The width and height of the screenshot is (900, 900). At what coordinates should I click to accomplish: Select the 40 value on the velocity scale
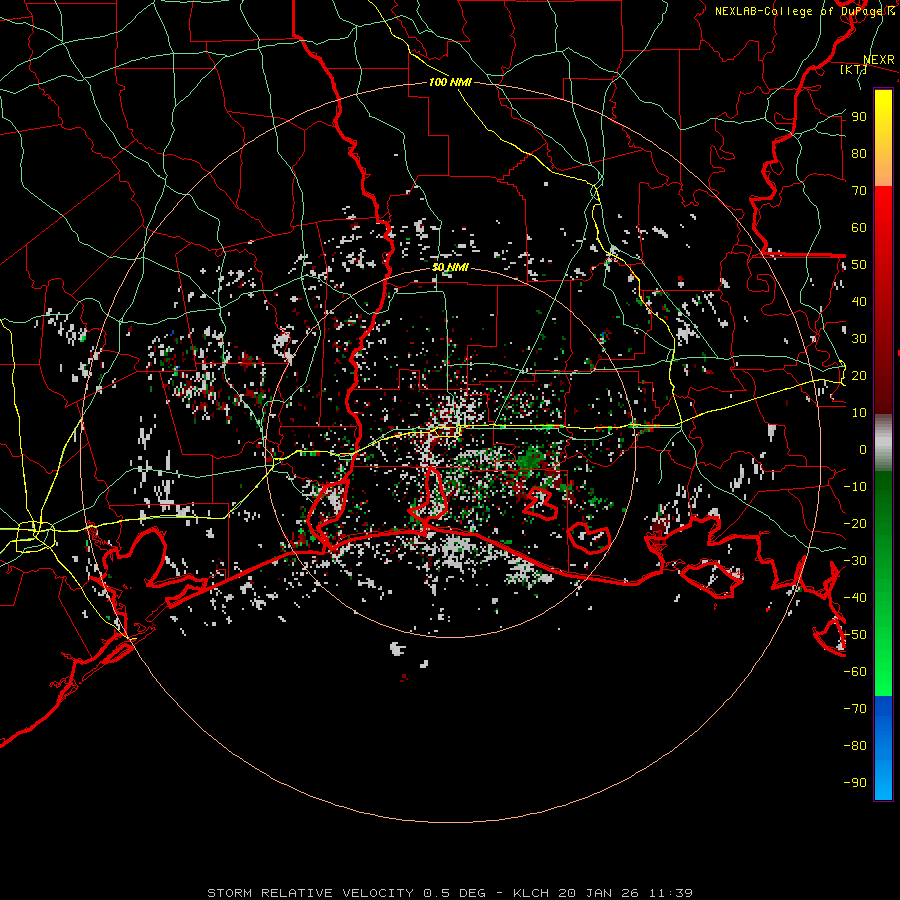[x=859, y=301]
